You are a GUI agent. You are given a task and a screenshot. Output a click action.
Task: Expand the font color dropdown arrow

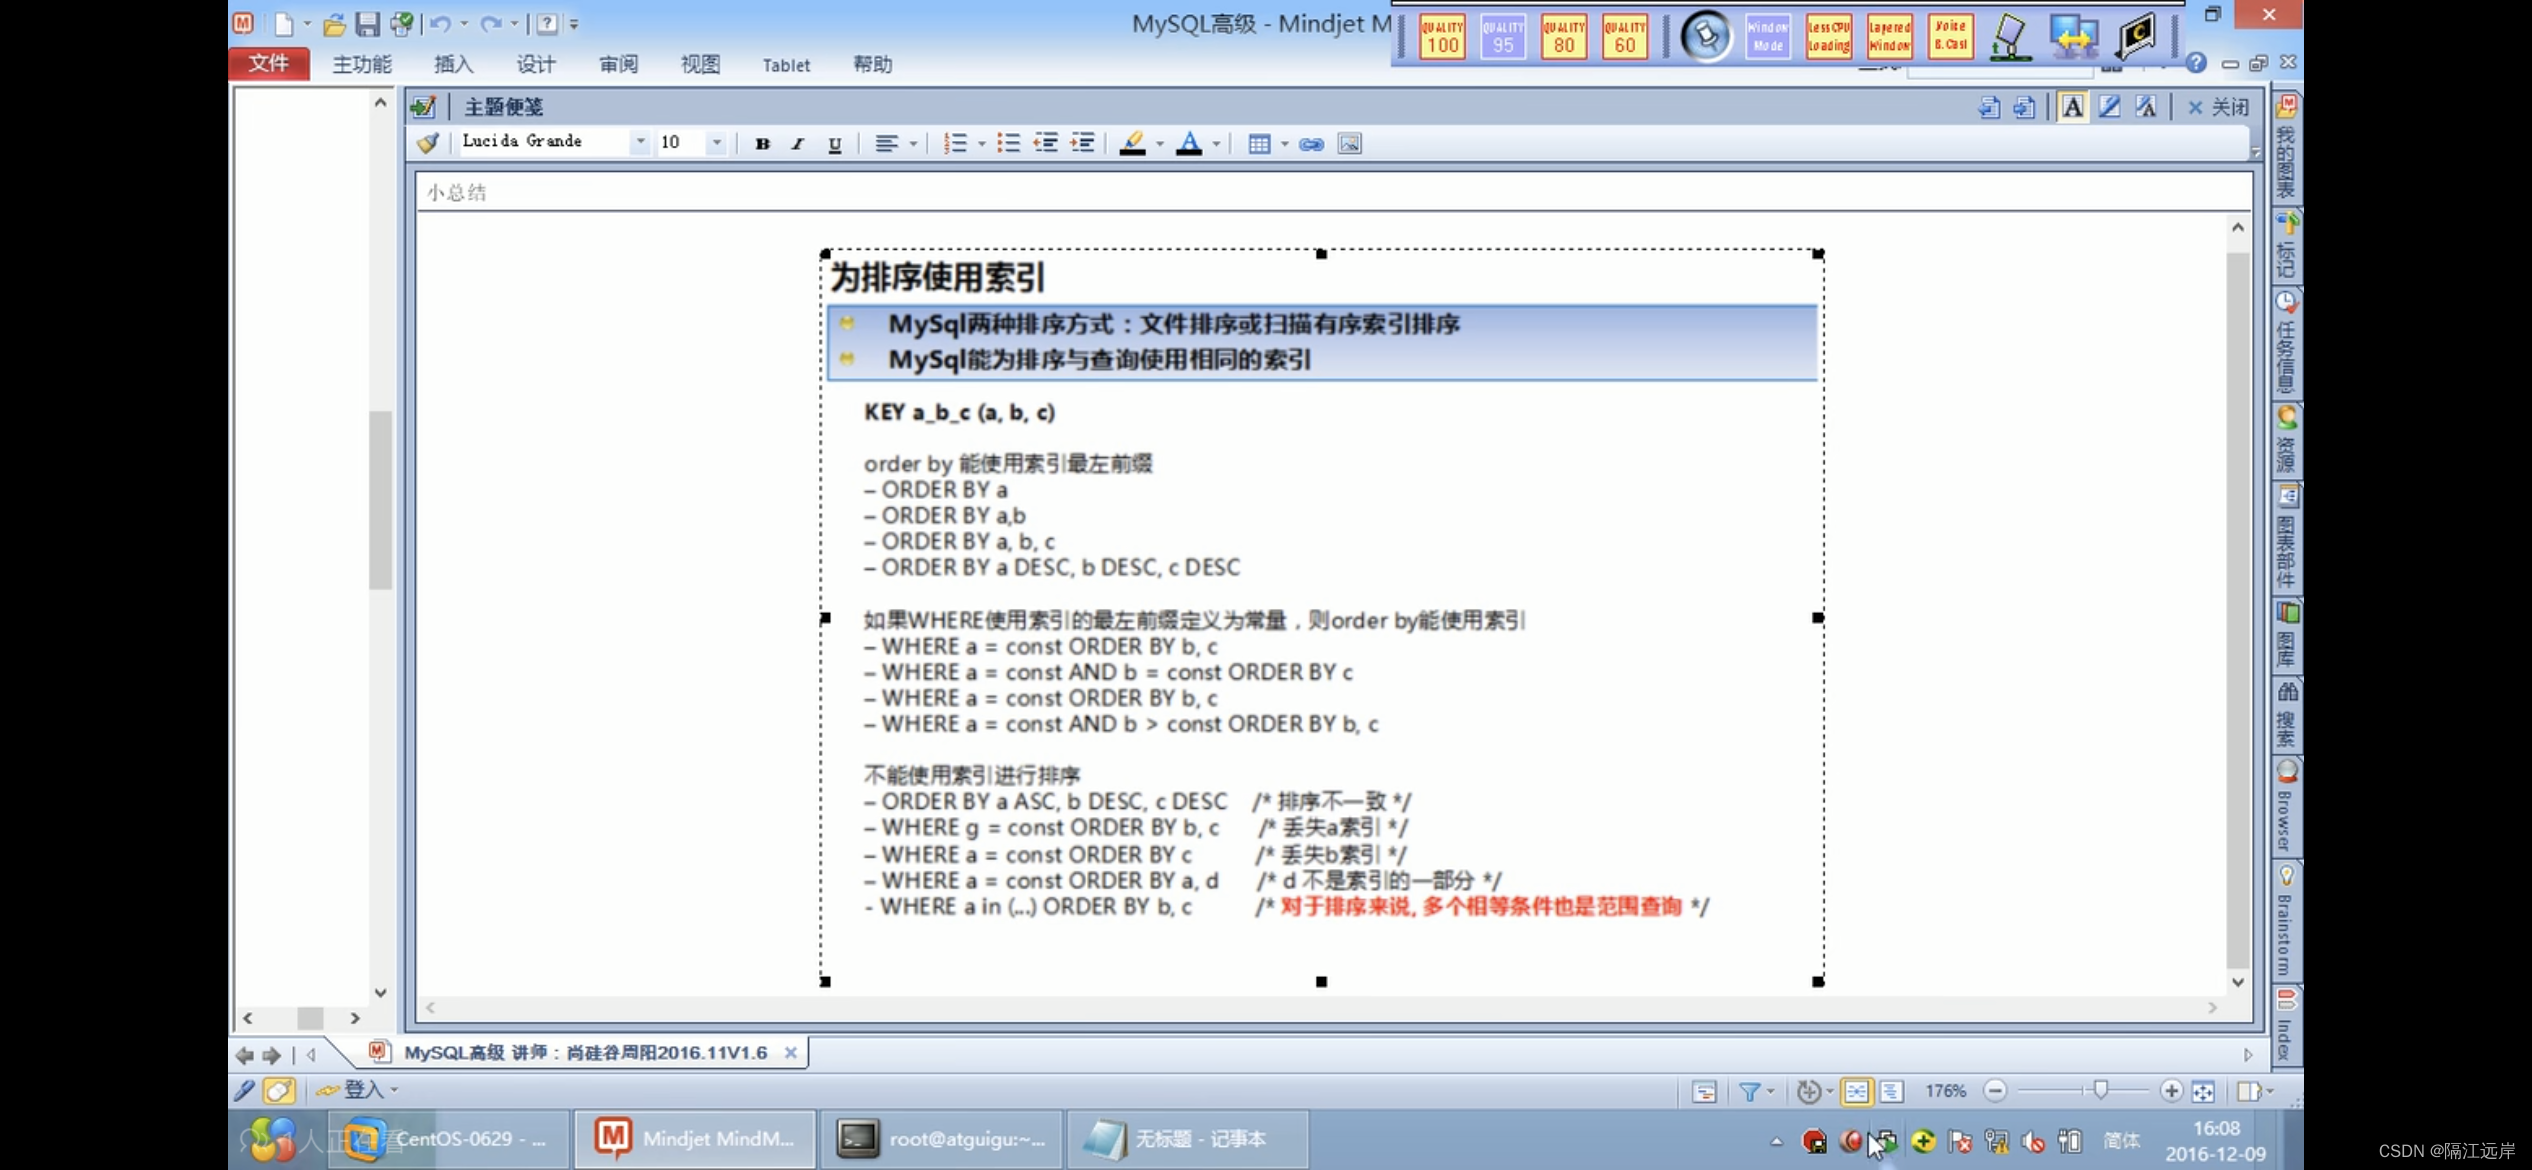[x=1216, y=144]
